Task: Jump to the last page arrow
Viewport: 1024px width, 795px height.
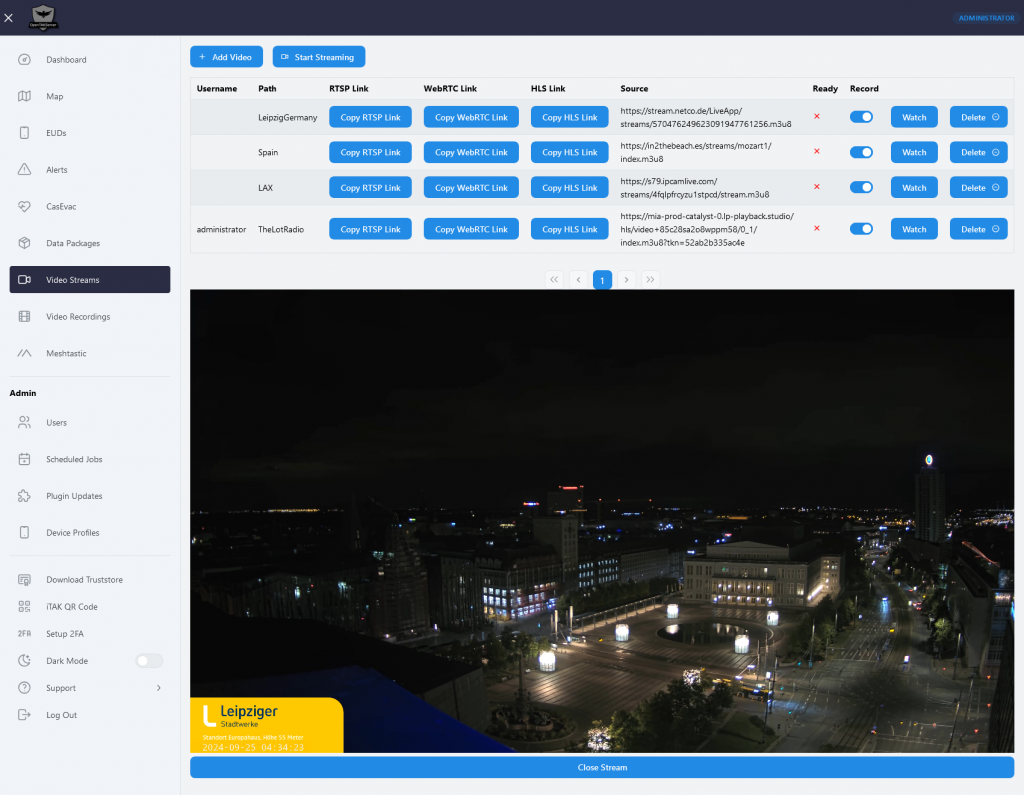Action: pyautogui.click(x=650, y=280)
